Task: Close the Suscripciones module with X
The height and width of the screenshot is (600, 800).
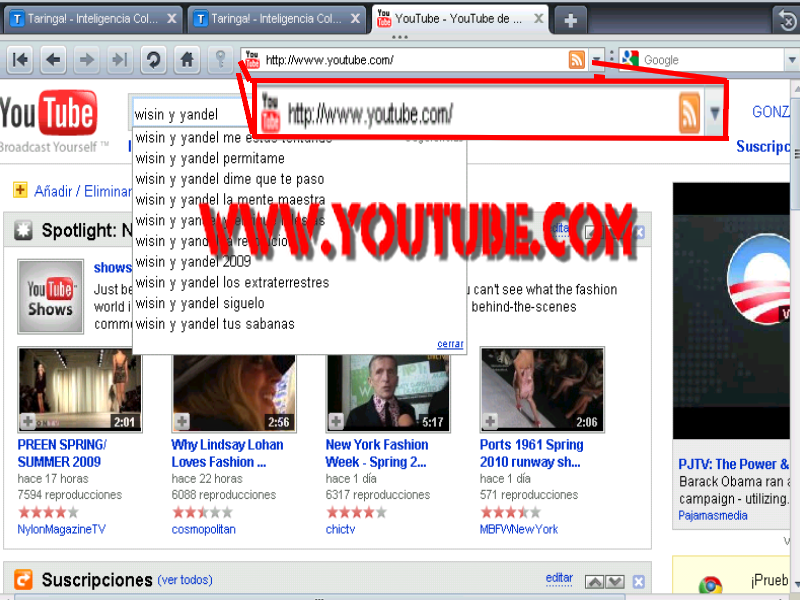Action: (639, 582)
